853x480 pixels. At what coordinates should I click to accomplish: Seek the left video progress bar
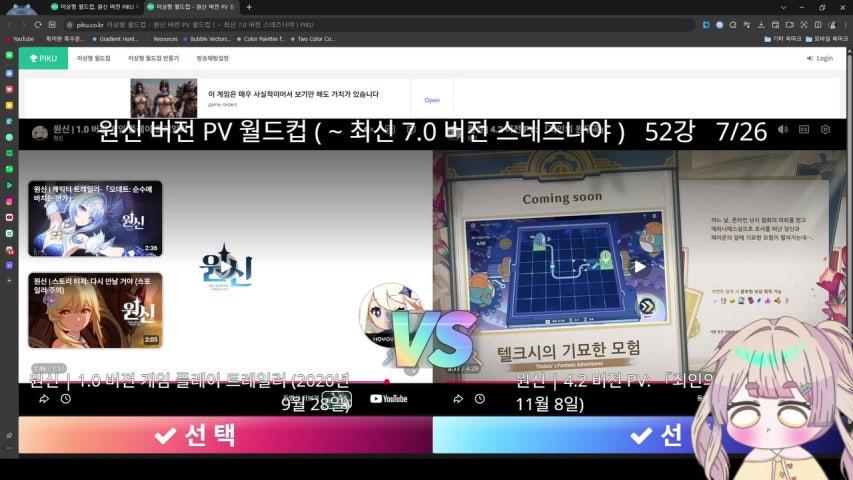(x=225, y=382)
